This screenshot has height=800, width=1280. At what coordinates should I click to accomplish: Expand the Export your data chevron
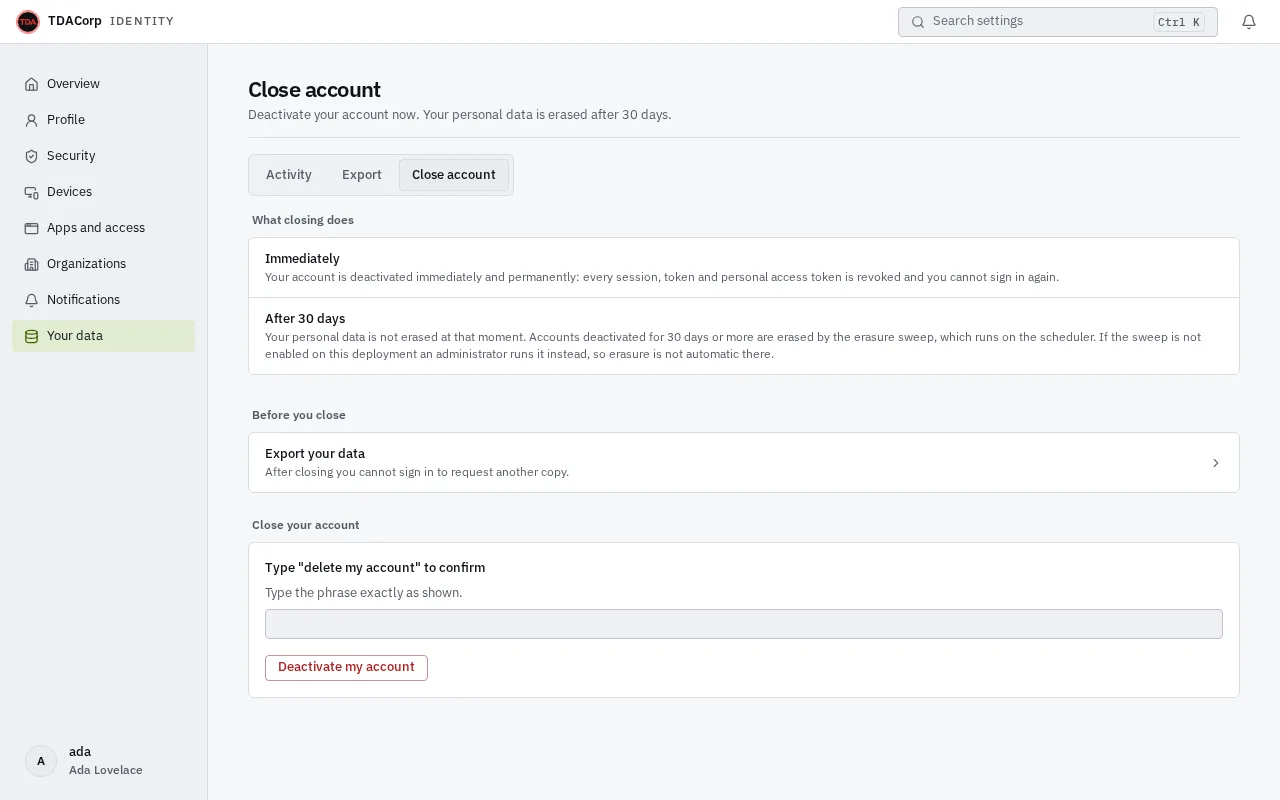point(1216,463)
